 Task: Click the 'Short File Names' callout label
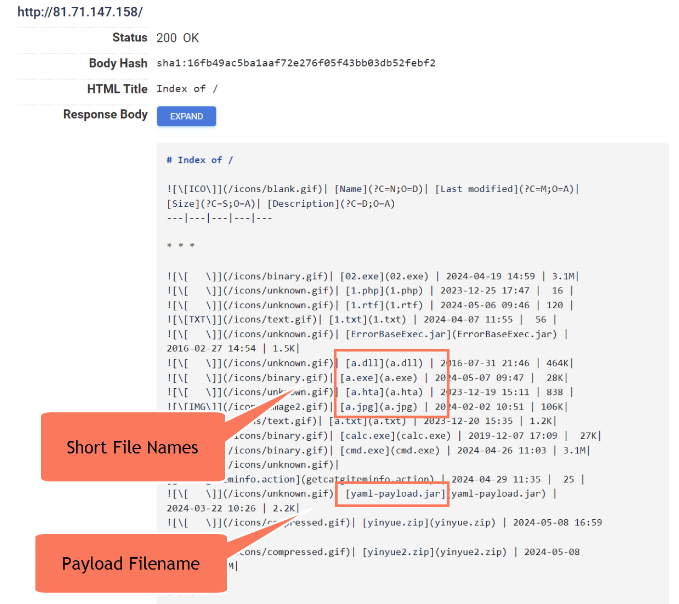point(133,447)
